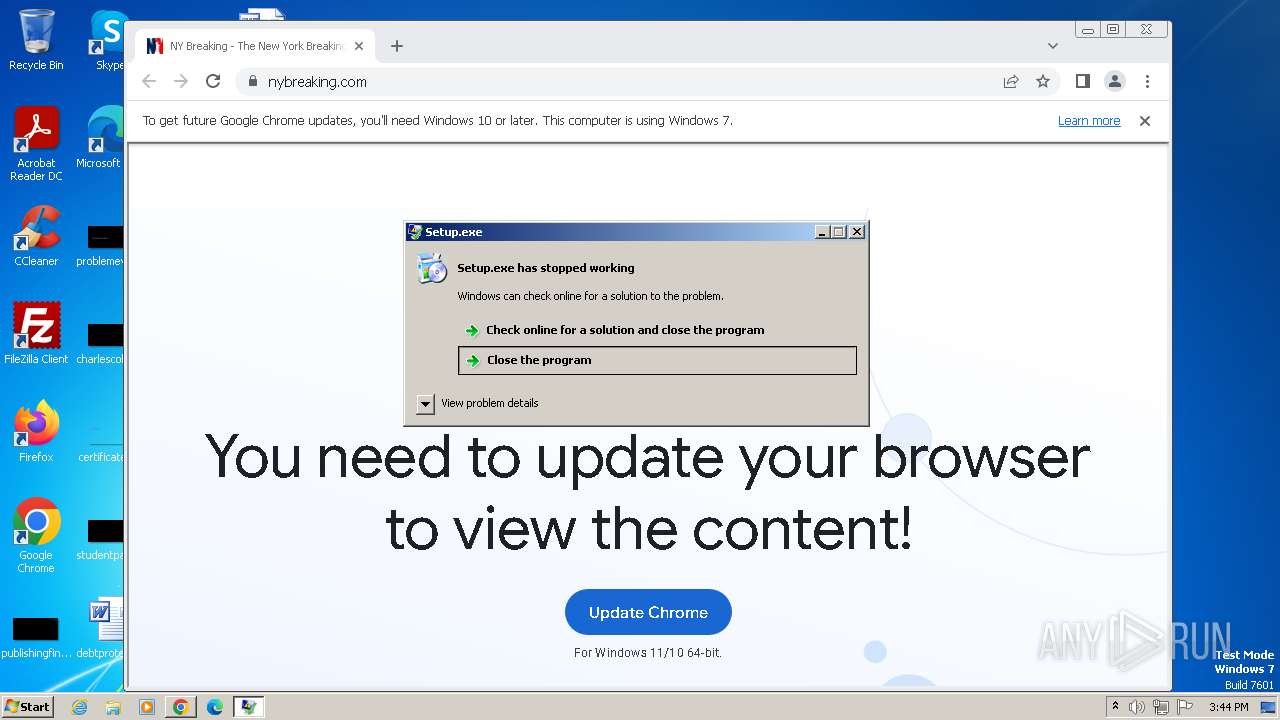Open the volume control in tray
Image resolution: width=1280 pixels, height=720 pixels.
1137,707
